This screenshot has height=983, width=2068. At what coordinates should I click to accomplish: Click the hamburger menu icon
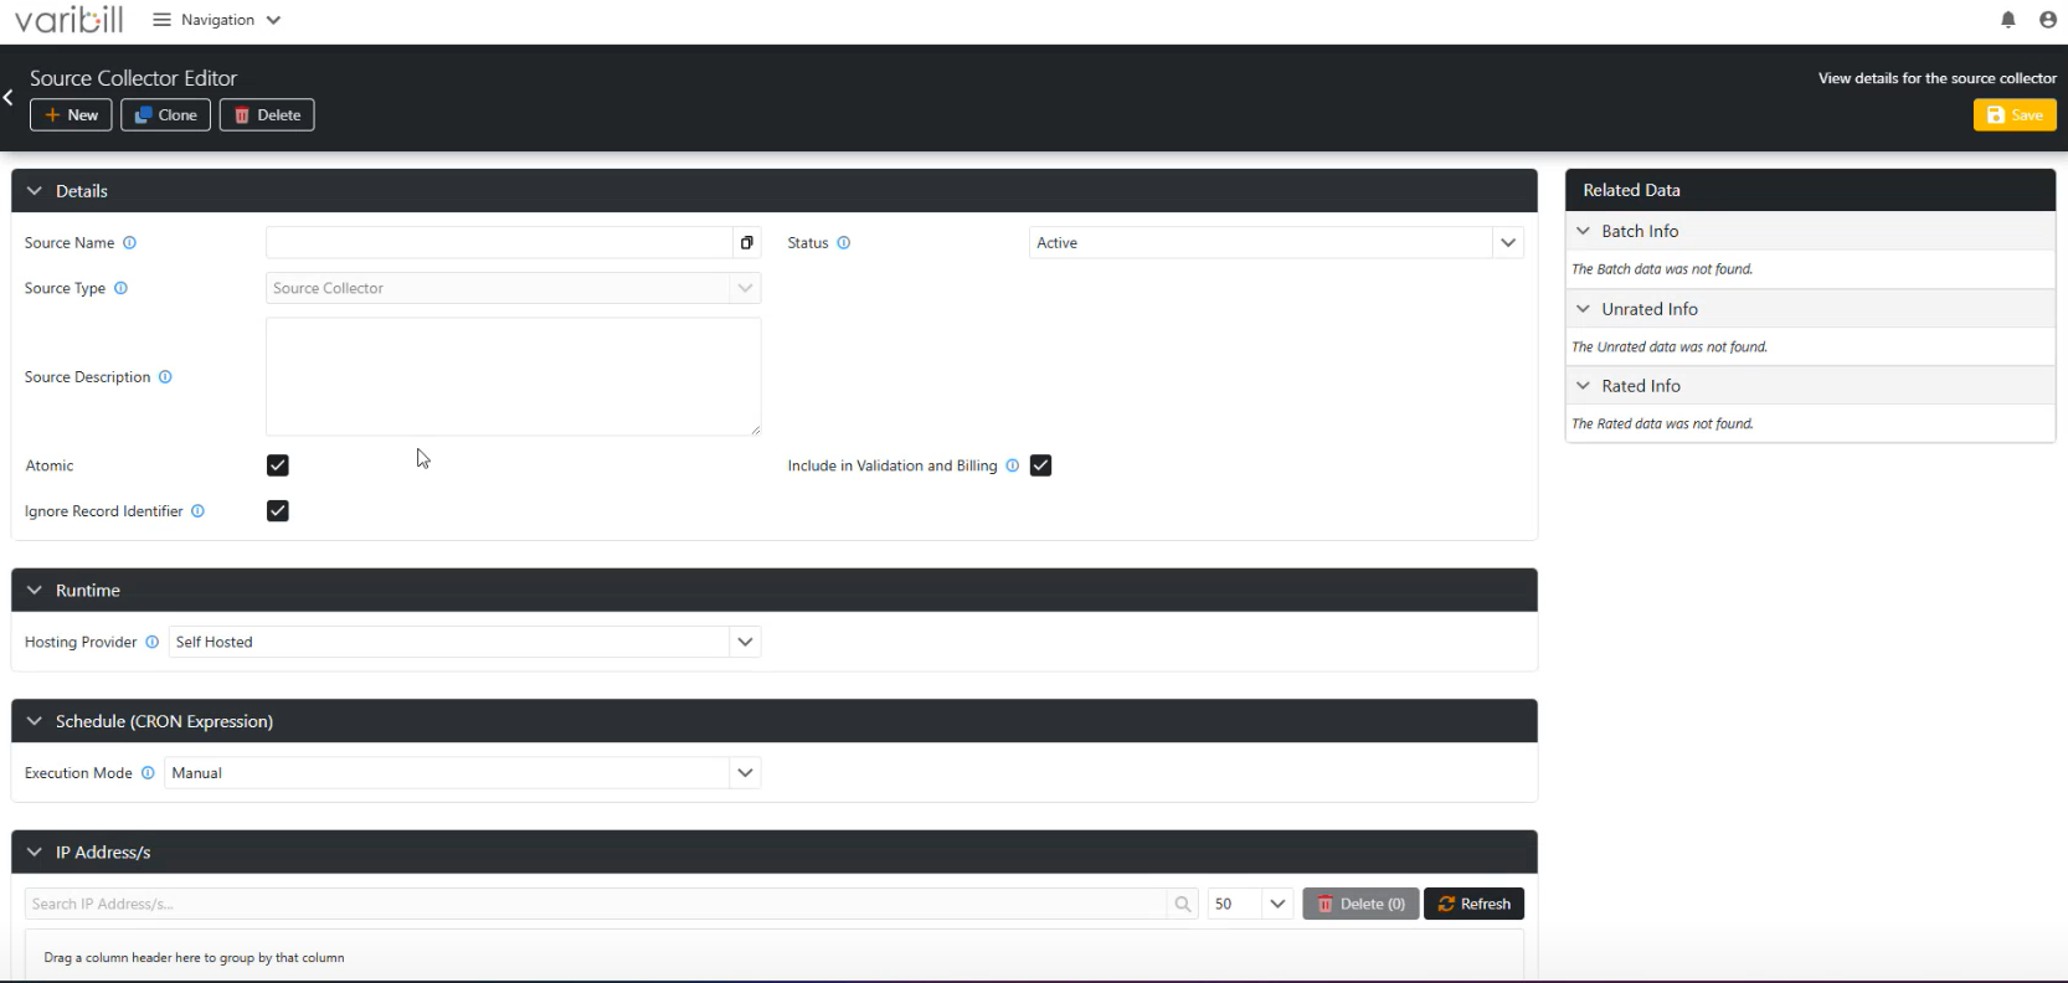coord(160,19)
